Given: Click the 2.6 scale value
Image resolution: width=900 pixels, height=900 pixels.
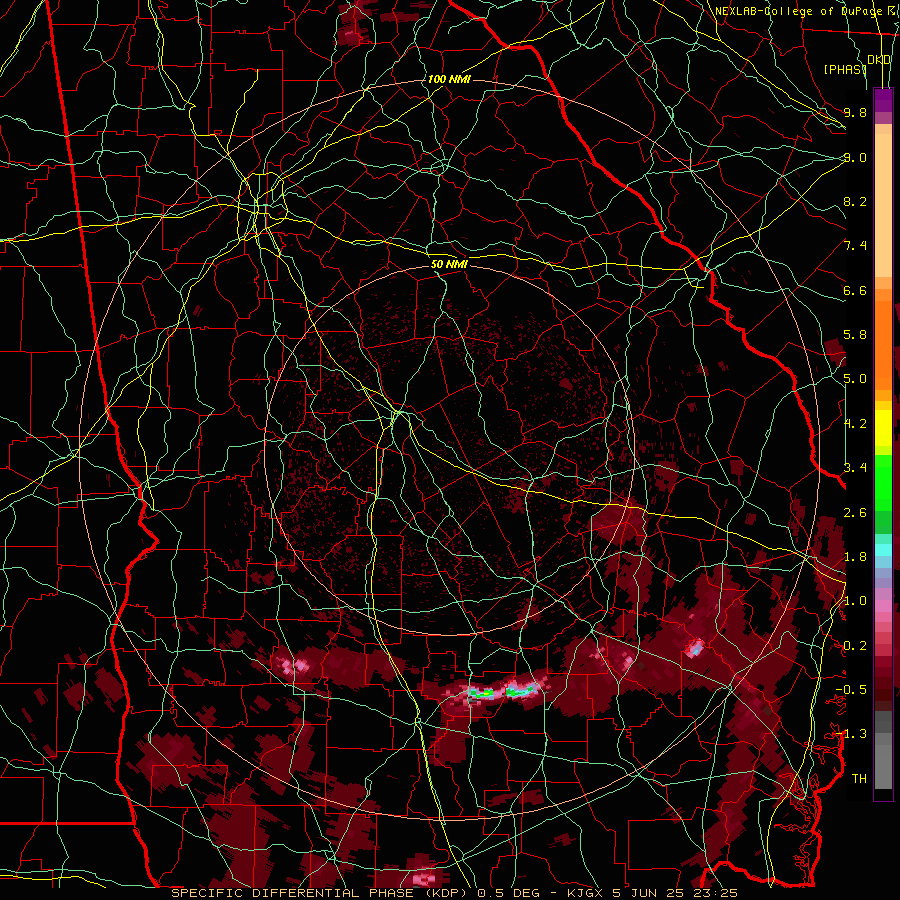Looking at the screenshot, I should (x=855, y=512).
